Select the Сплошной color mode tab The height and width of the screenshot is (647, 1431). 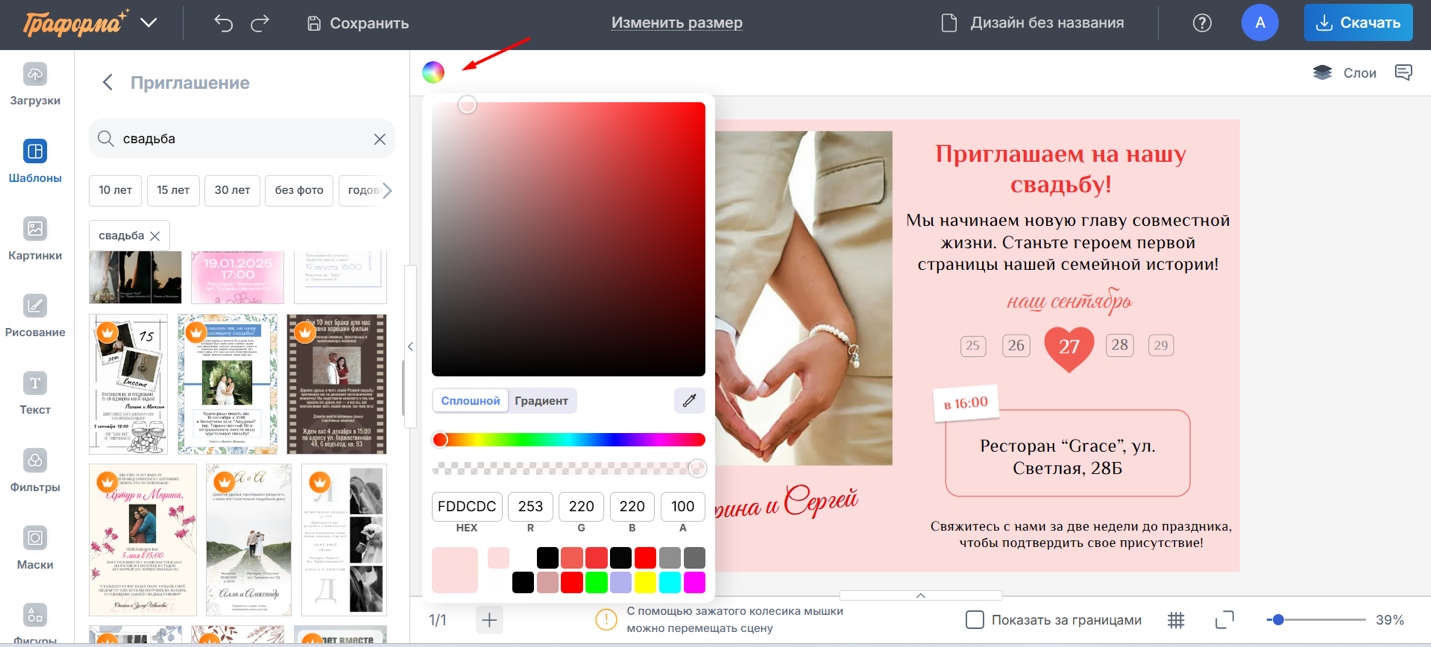click(470, 399)
